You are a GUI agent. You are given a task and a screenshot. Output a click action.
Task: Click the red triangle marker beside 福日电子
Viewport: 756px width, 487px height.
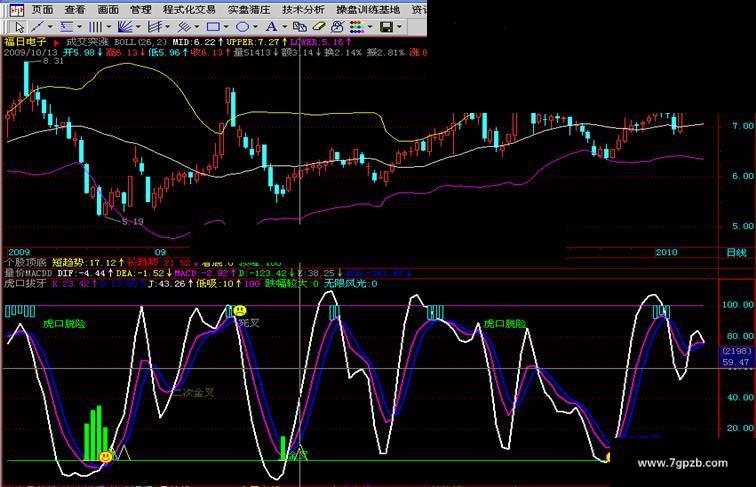point(56,43)
